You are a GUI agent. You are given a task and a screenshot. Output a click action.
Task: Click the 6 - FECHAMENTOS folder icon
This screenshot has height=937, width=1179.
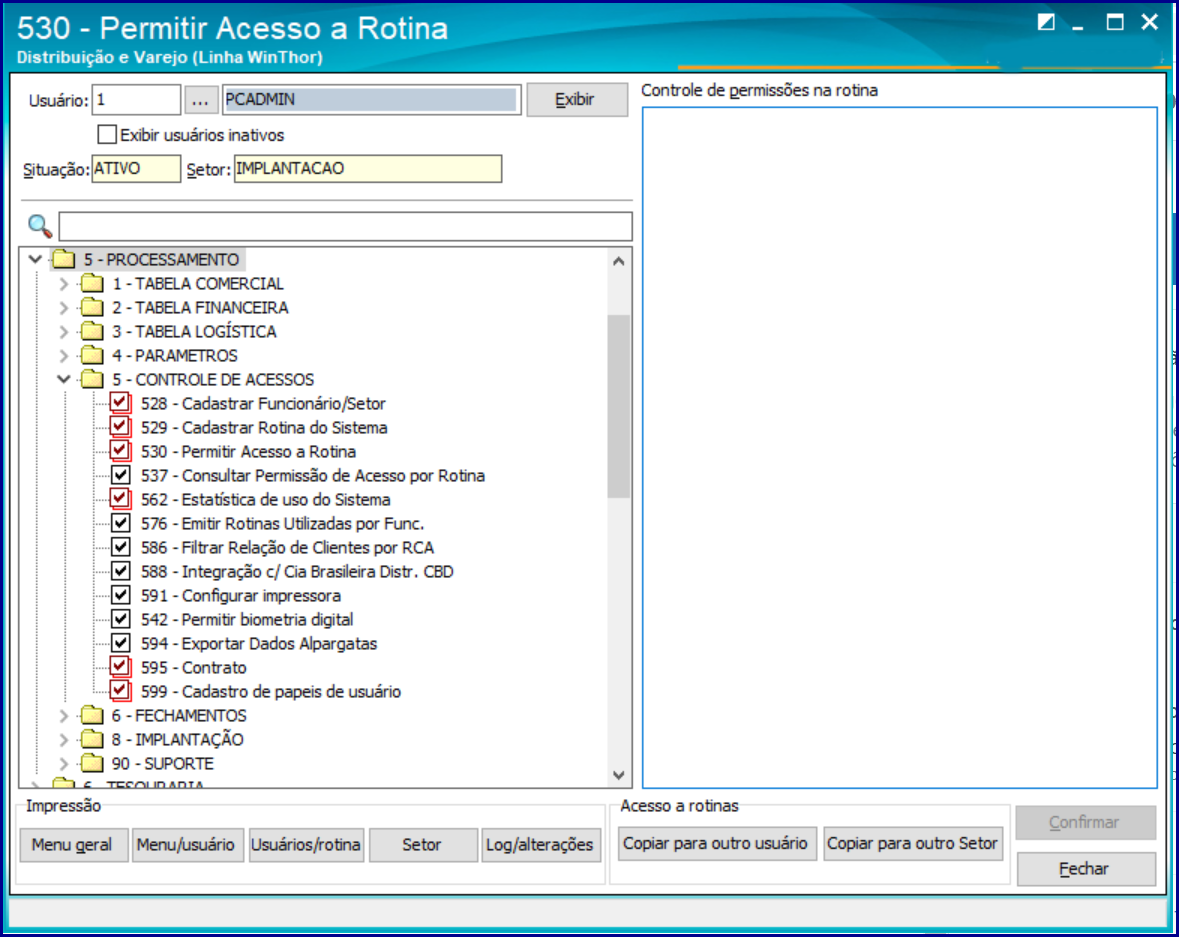coord(92,715)
